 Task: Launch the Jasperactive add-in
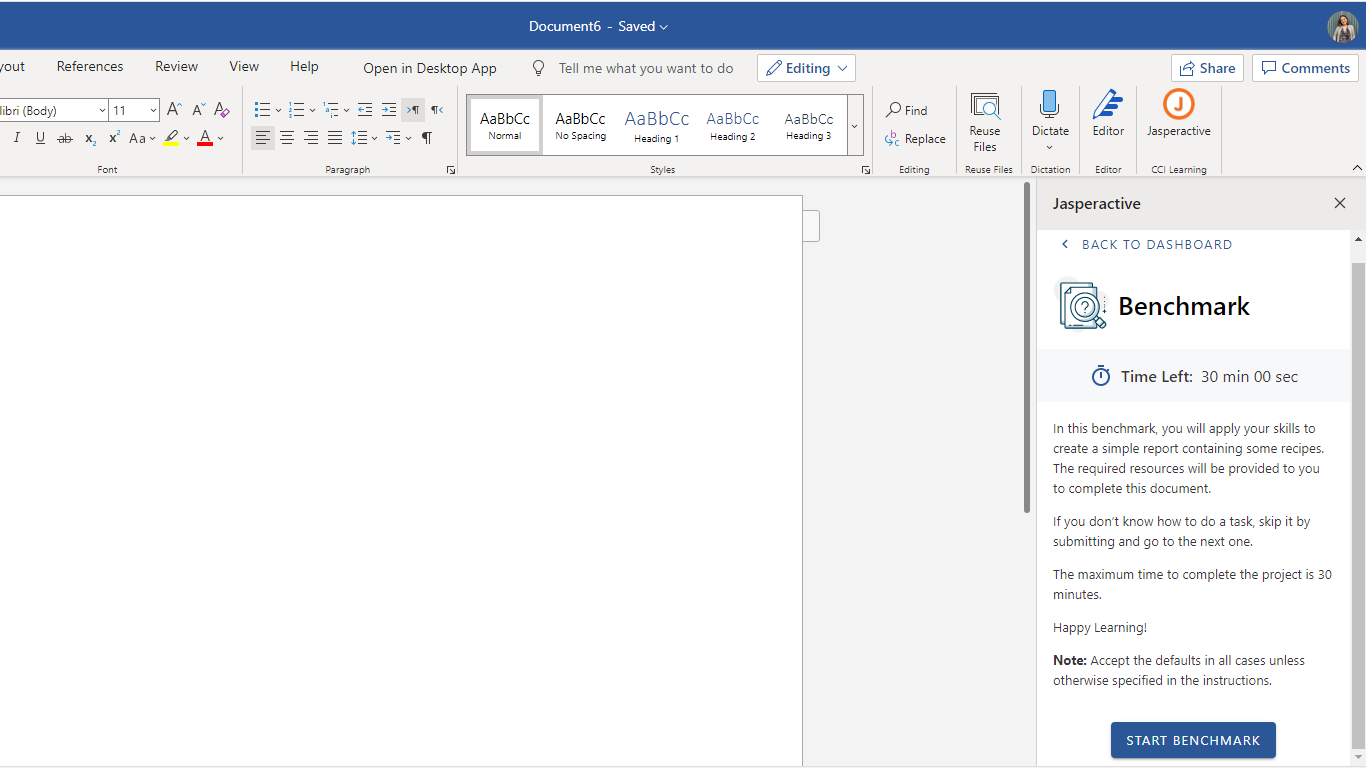(1179, 114)
